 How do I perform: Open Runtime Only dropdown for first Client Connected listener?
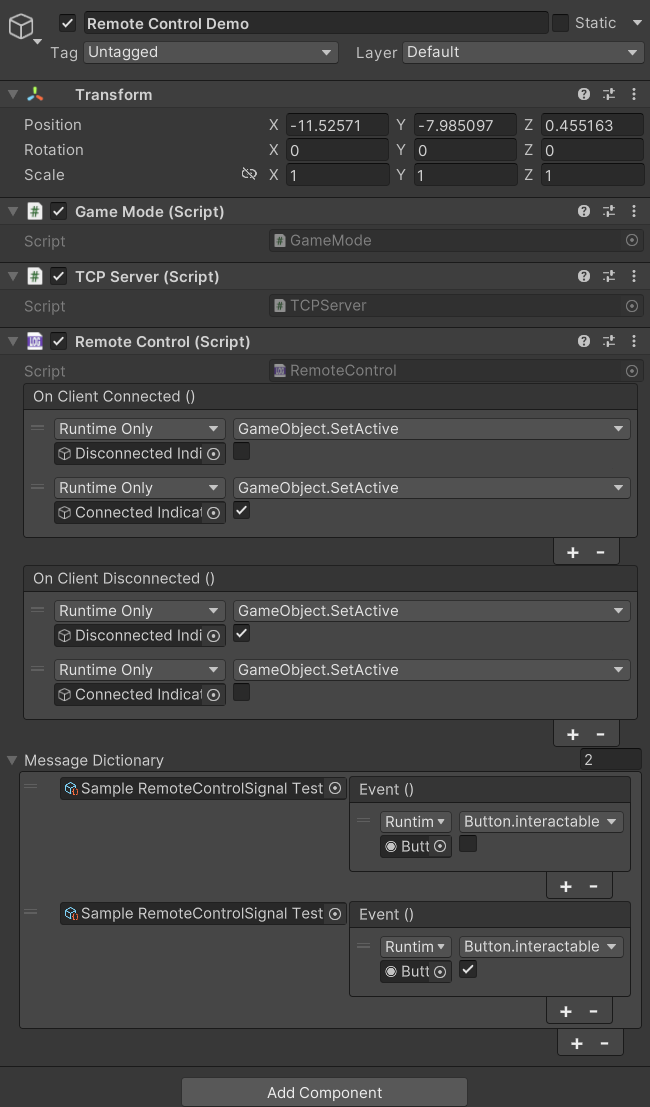point(140,429)
